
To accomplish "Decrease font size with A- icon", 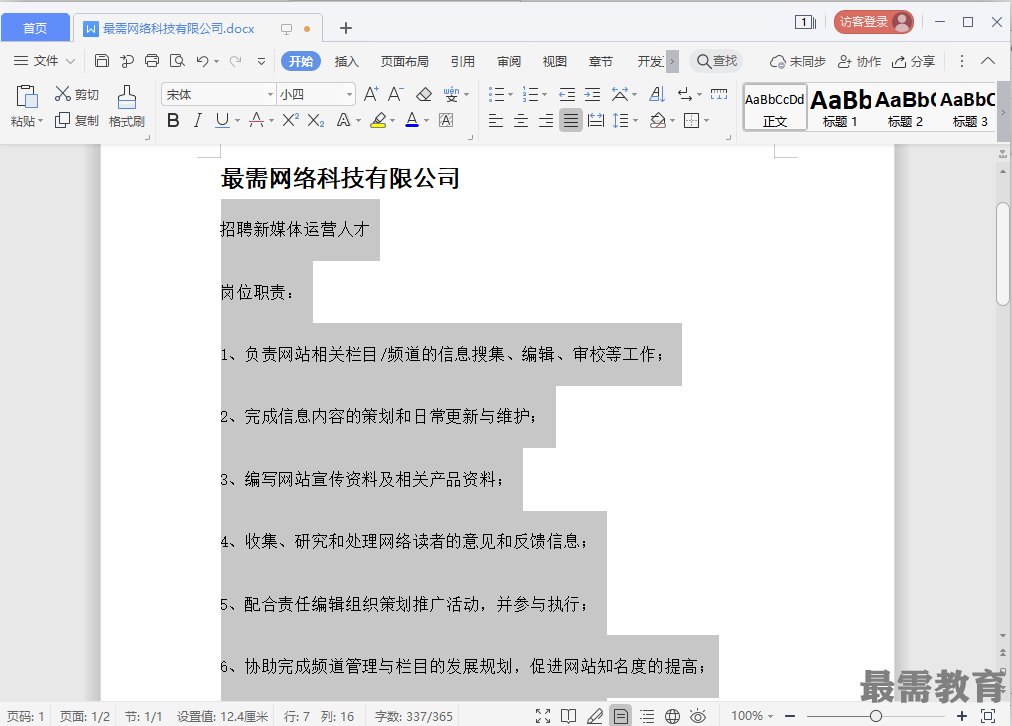I will coord(396,94).
